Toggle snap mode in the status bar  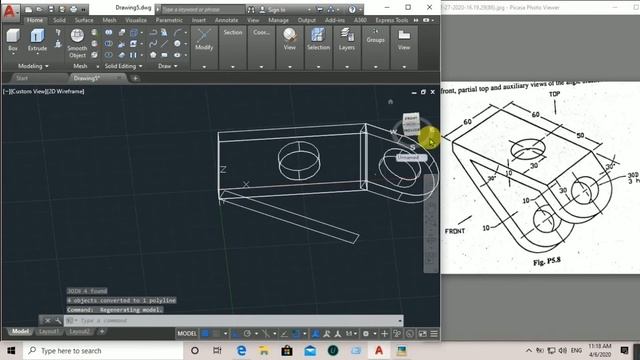point(216,333)
